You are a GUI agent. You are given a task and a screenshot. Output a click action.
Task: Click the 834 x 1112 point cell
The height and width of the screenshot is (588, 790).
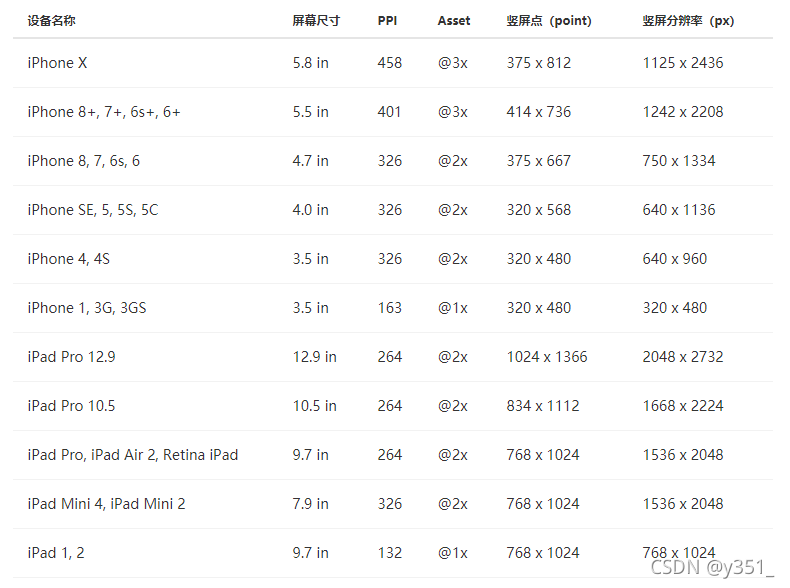pyautogui.click(x=543, y=406)
